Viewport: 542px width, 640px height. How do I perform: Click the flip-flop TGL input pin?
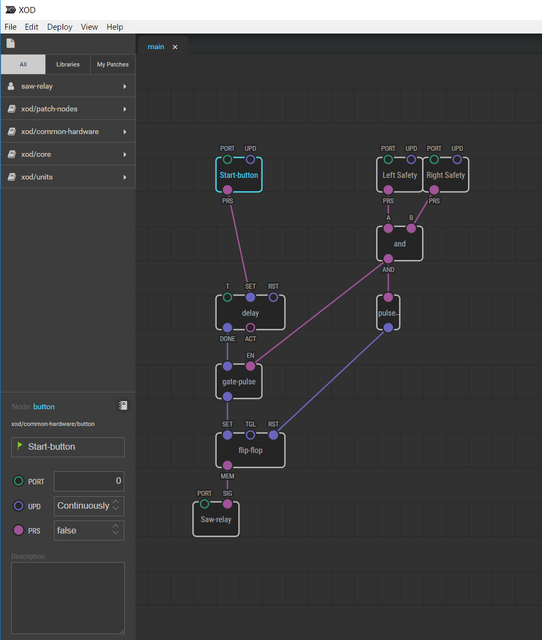click(250, 435)
